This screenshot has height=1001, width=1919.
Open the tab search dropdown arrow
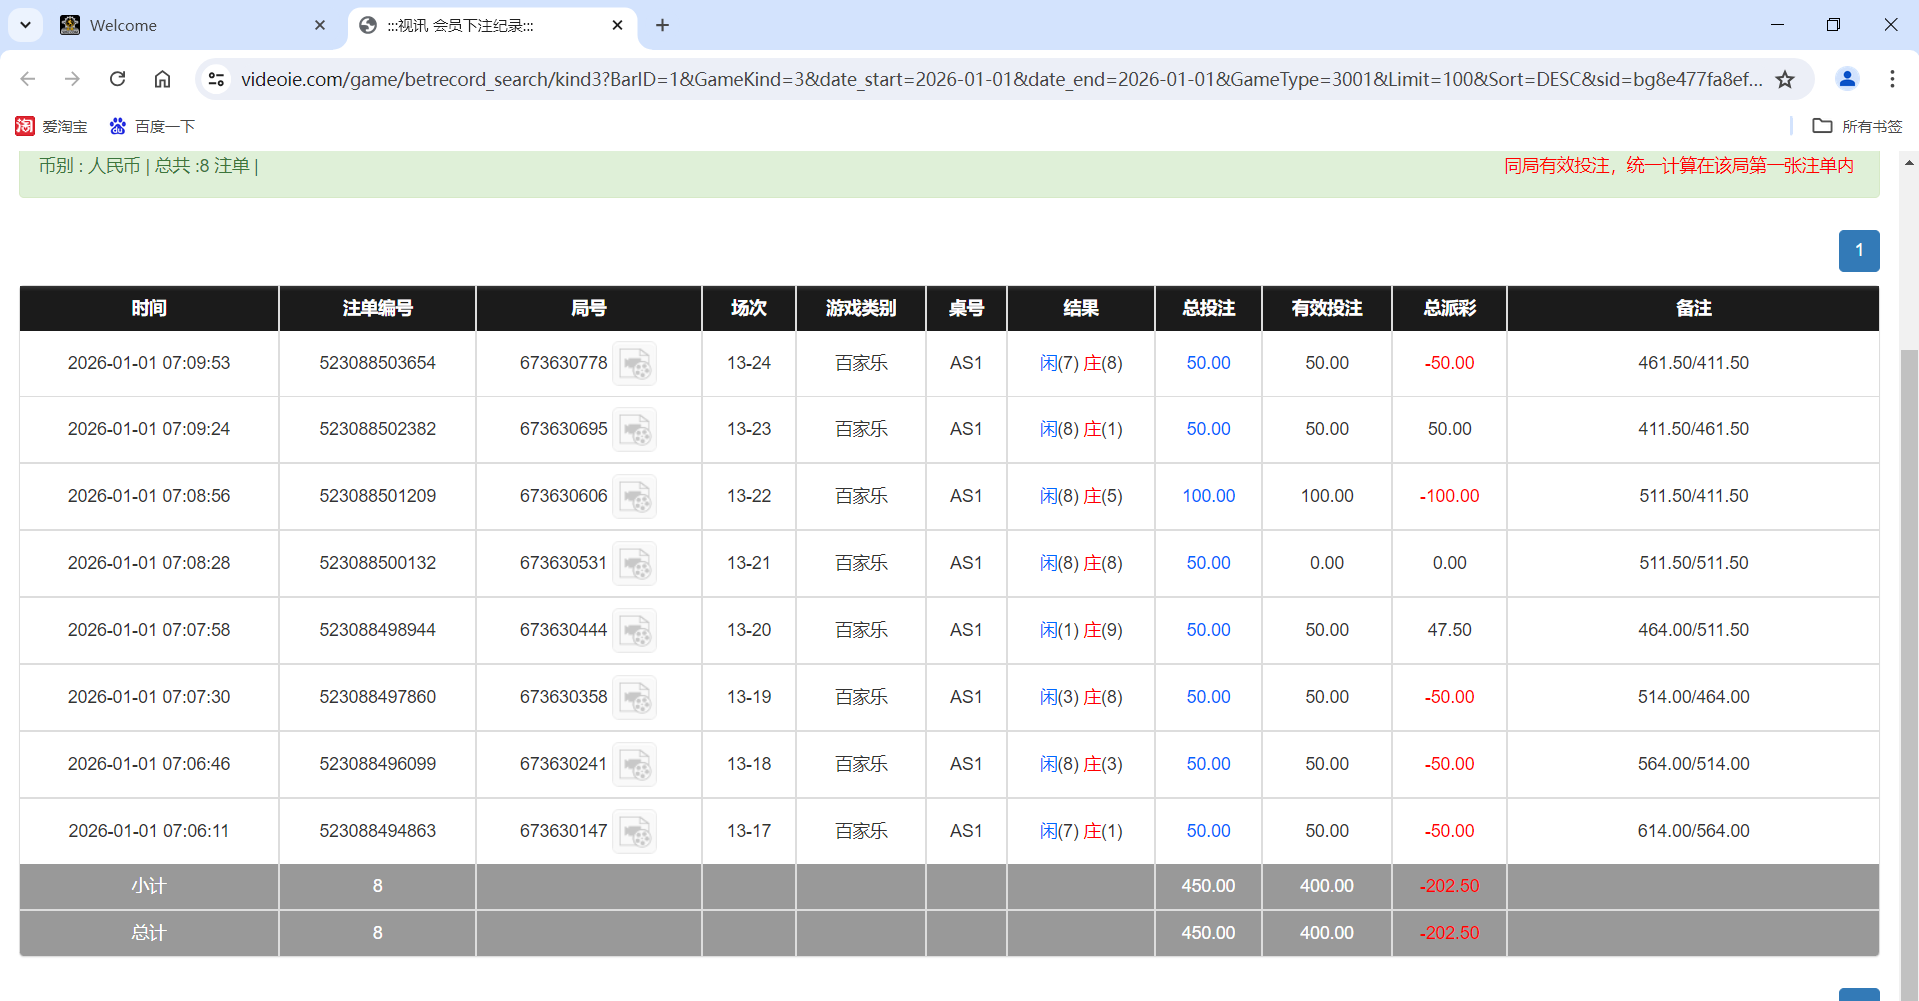25,25
